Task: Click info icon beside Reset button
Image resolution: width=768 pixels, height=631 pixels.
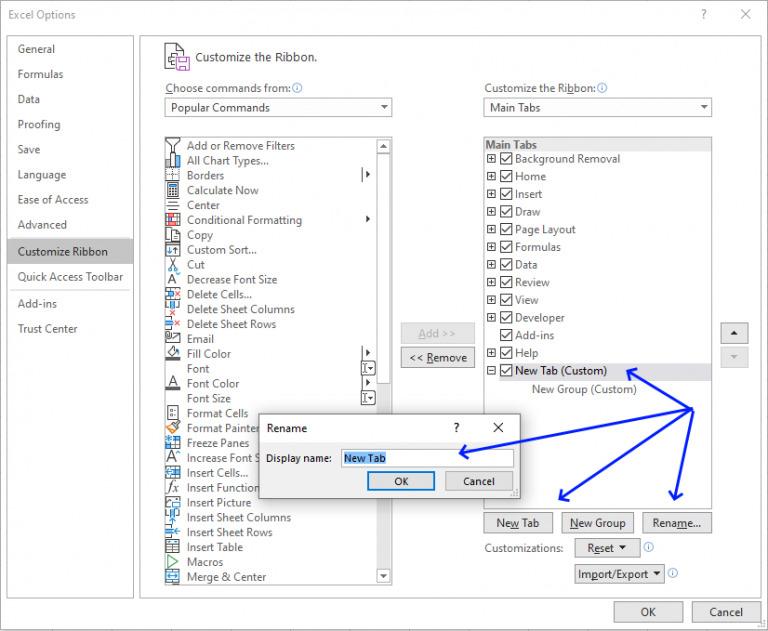Action: coord(648,547)
